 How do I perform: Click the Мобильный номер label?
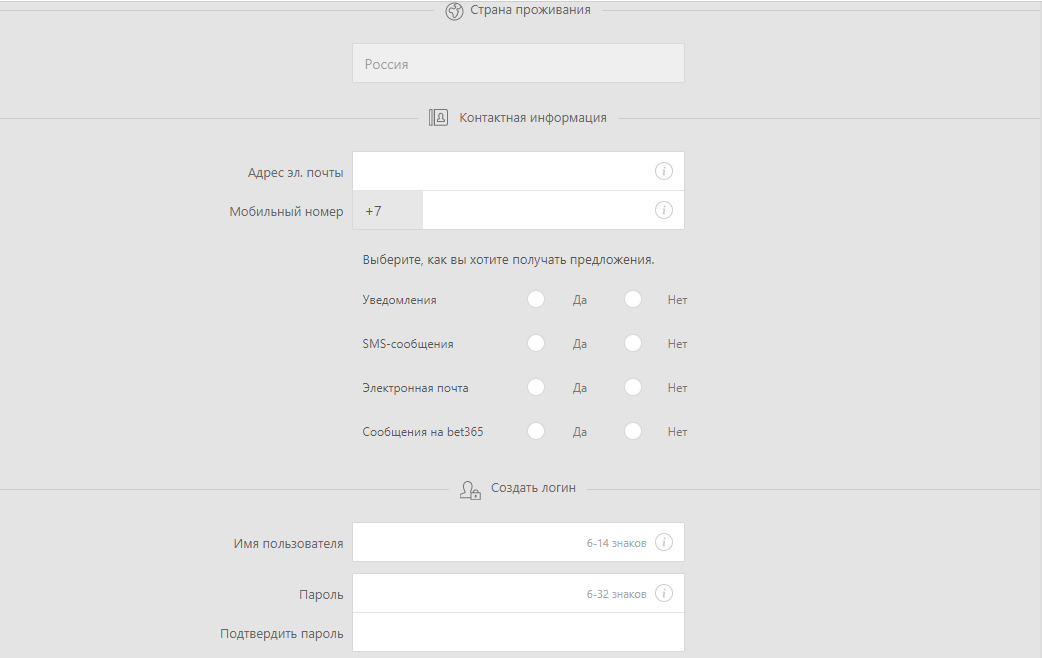coord(286,211)
